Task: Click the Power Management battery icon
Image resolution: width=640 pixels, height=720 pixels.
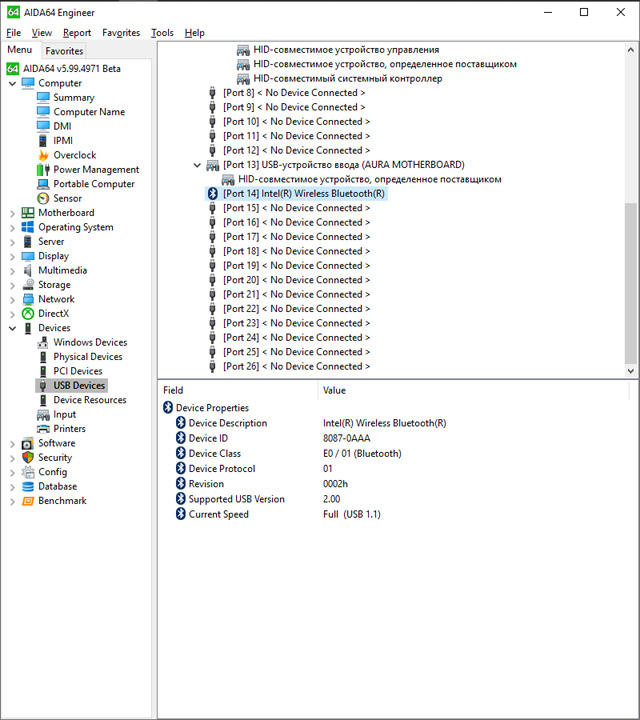Action: (x=43, y=169)
